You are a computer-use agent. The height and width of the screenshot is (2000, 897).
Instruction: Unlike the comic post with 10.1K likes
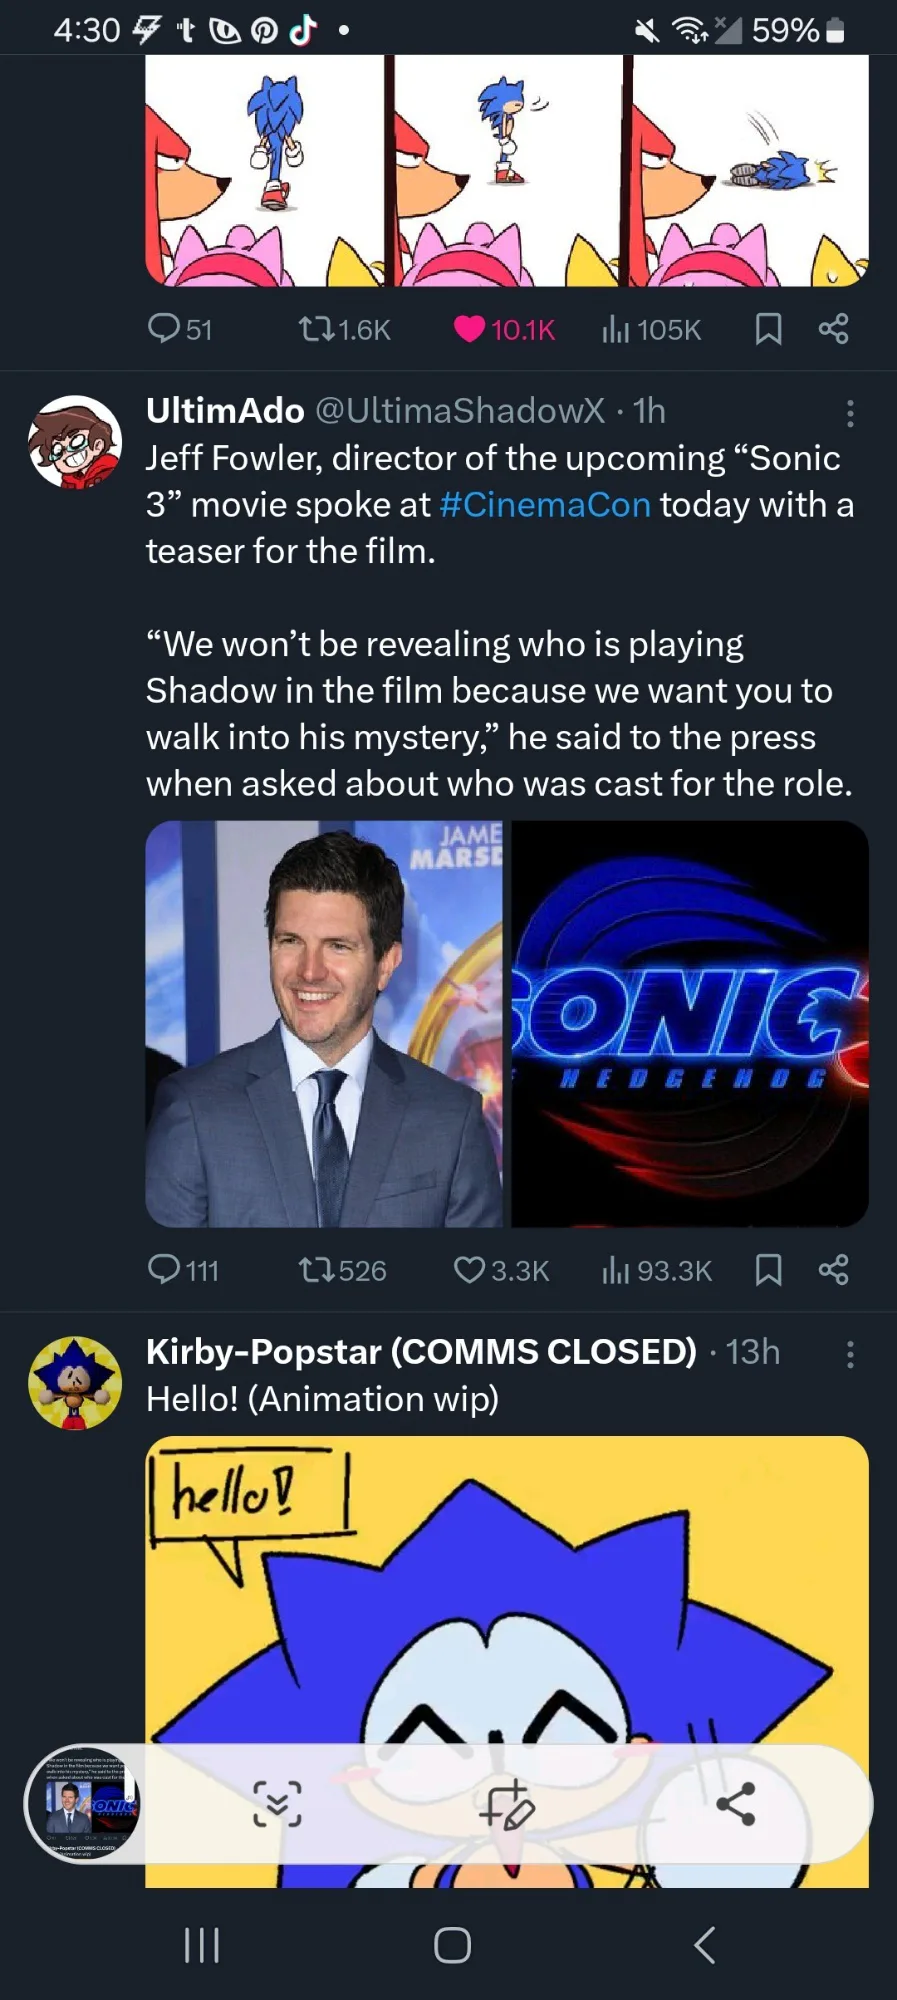[469, 329]
